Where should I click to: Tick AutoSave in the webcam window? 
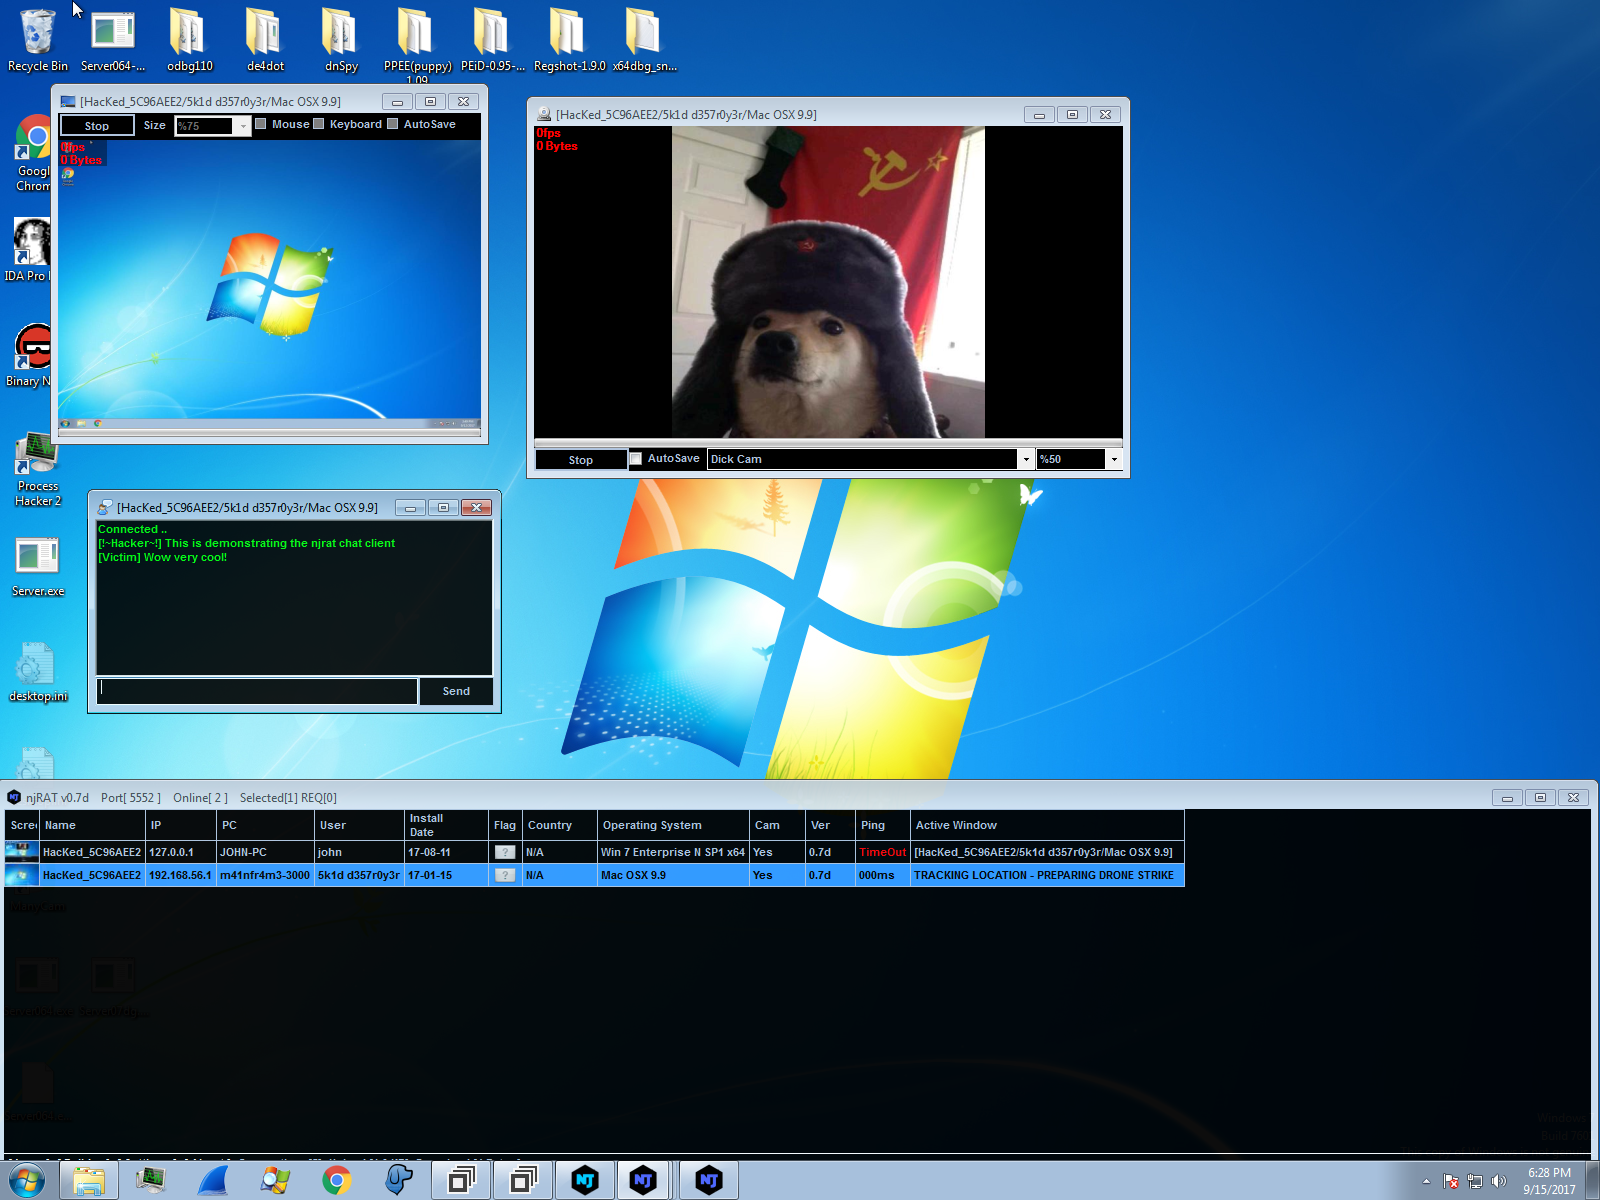point(636,459)
